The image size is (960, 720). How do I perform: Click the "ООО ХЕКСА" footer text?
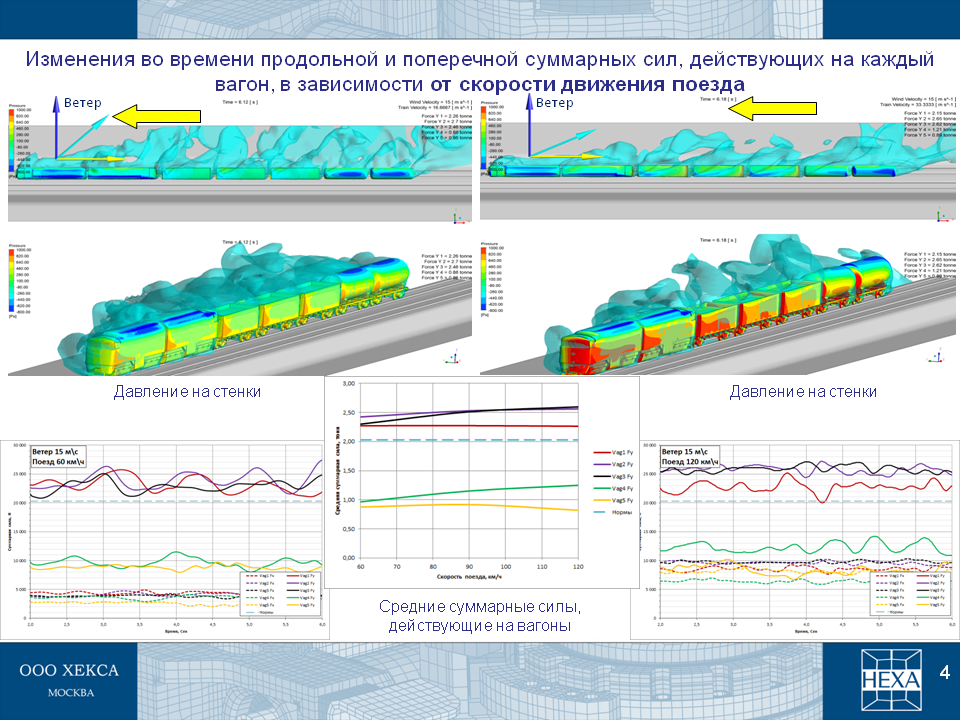(69, 670)
